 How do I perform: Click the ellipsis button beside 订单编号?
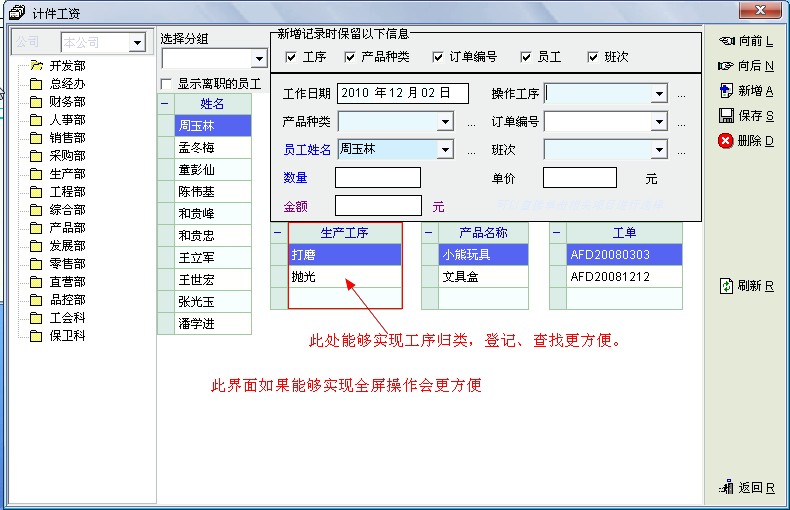click(681, 123)
